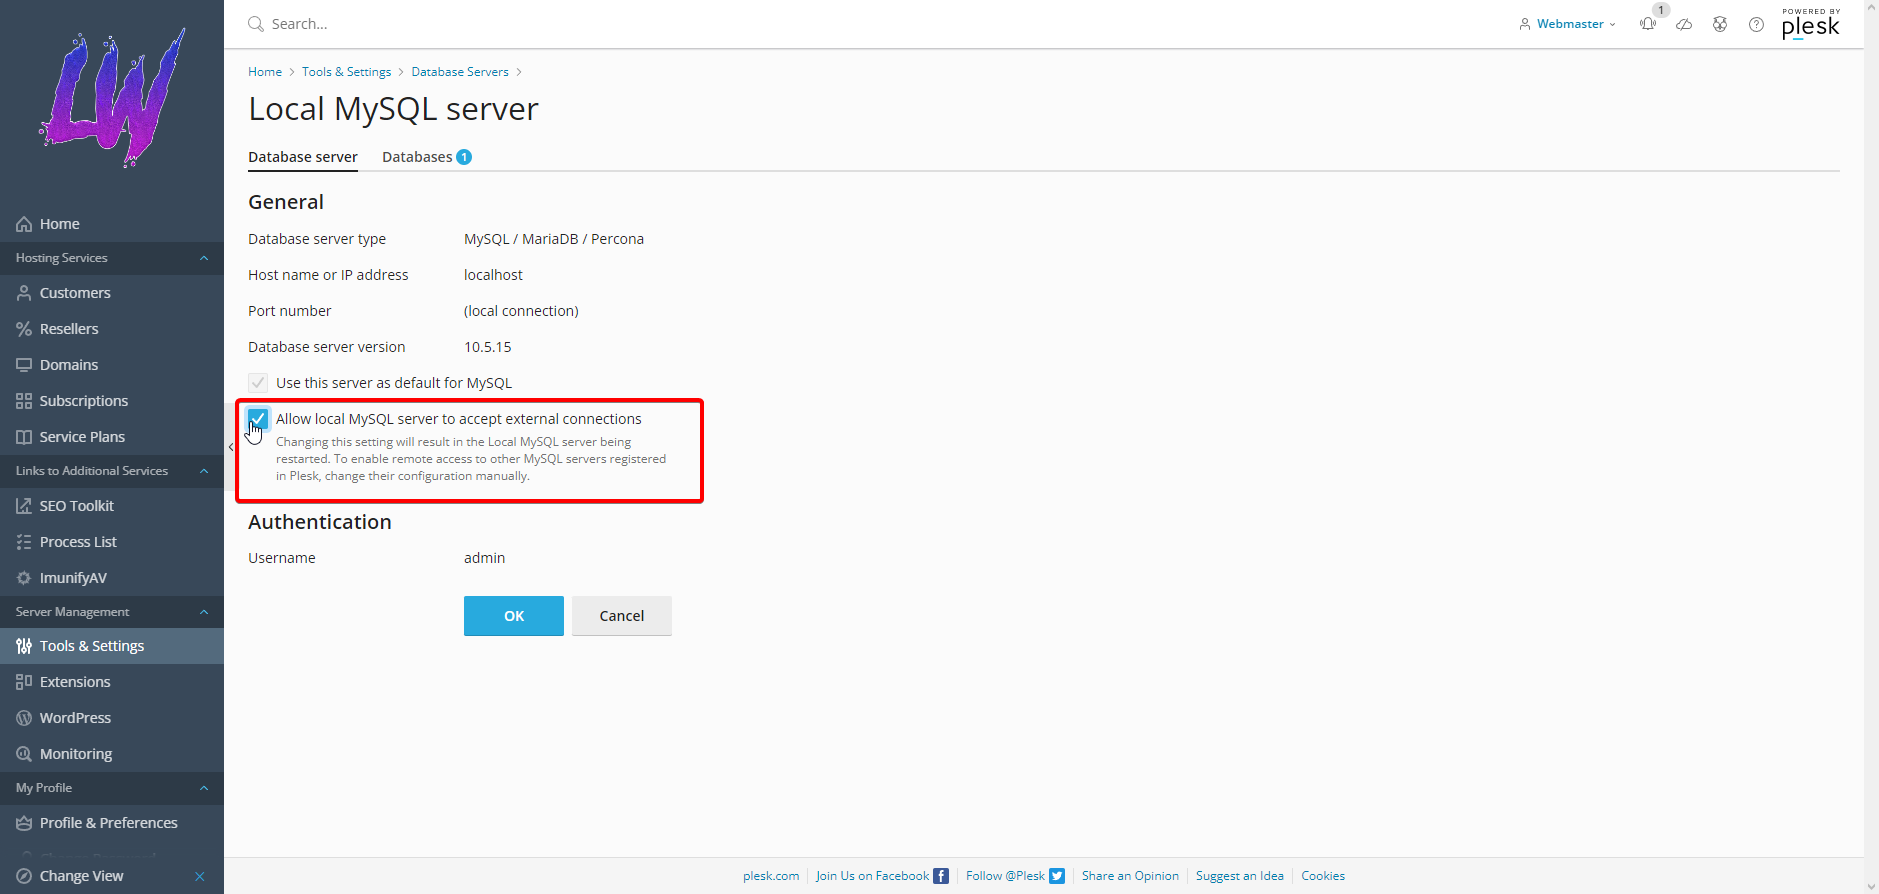Image resolution: width=1879 pixels, height=894 pixels.
Task: Click the Database Servers breadcrumb link
Action: (x=459, y=72)
